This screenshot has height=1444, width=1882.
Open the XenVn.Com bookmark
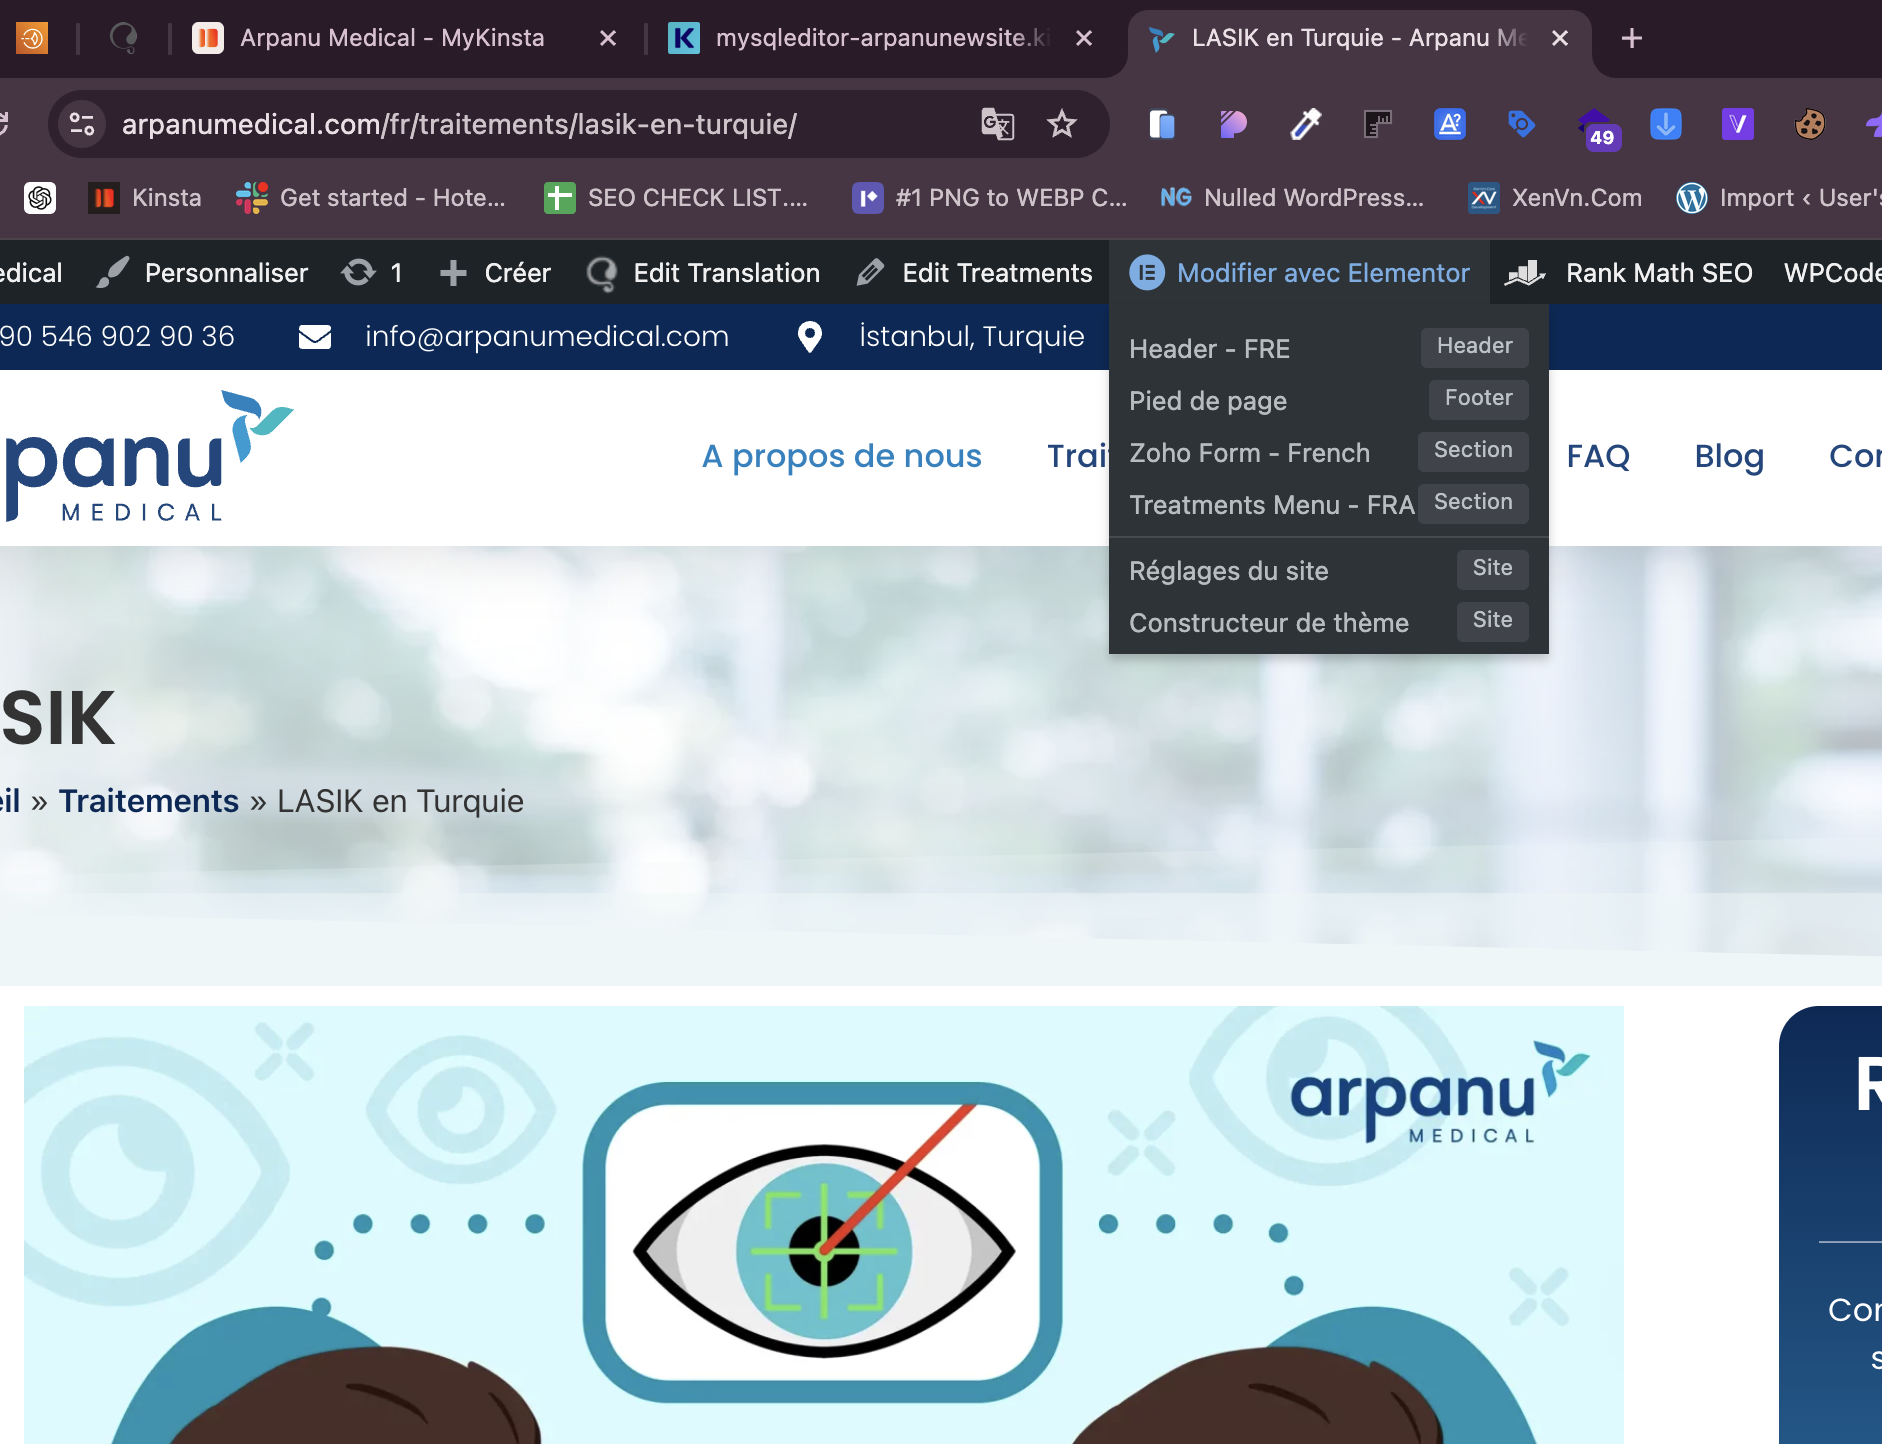coord(1555,198)
